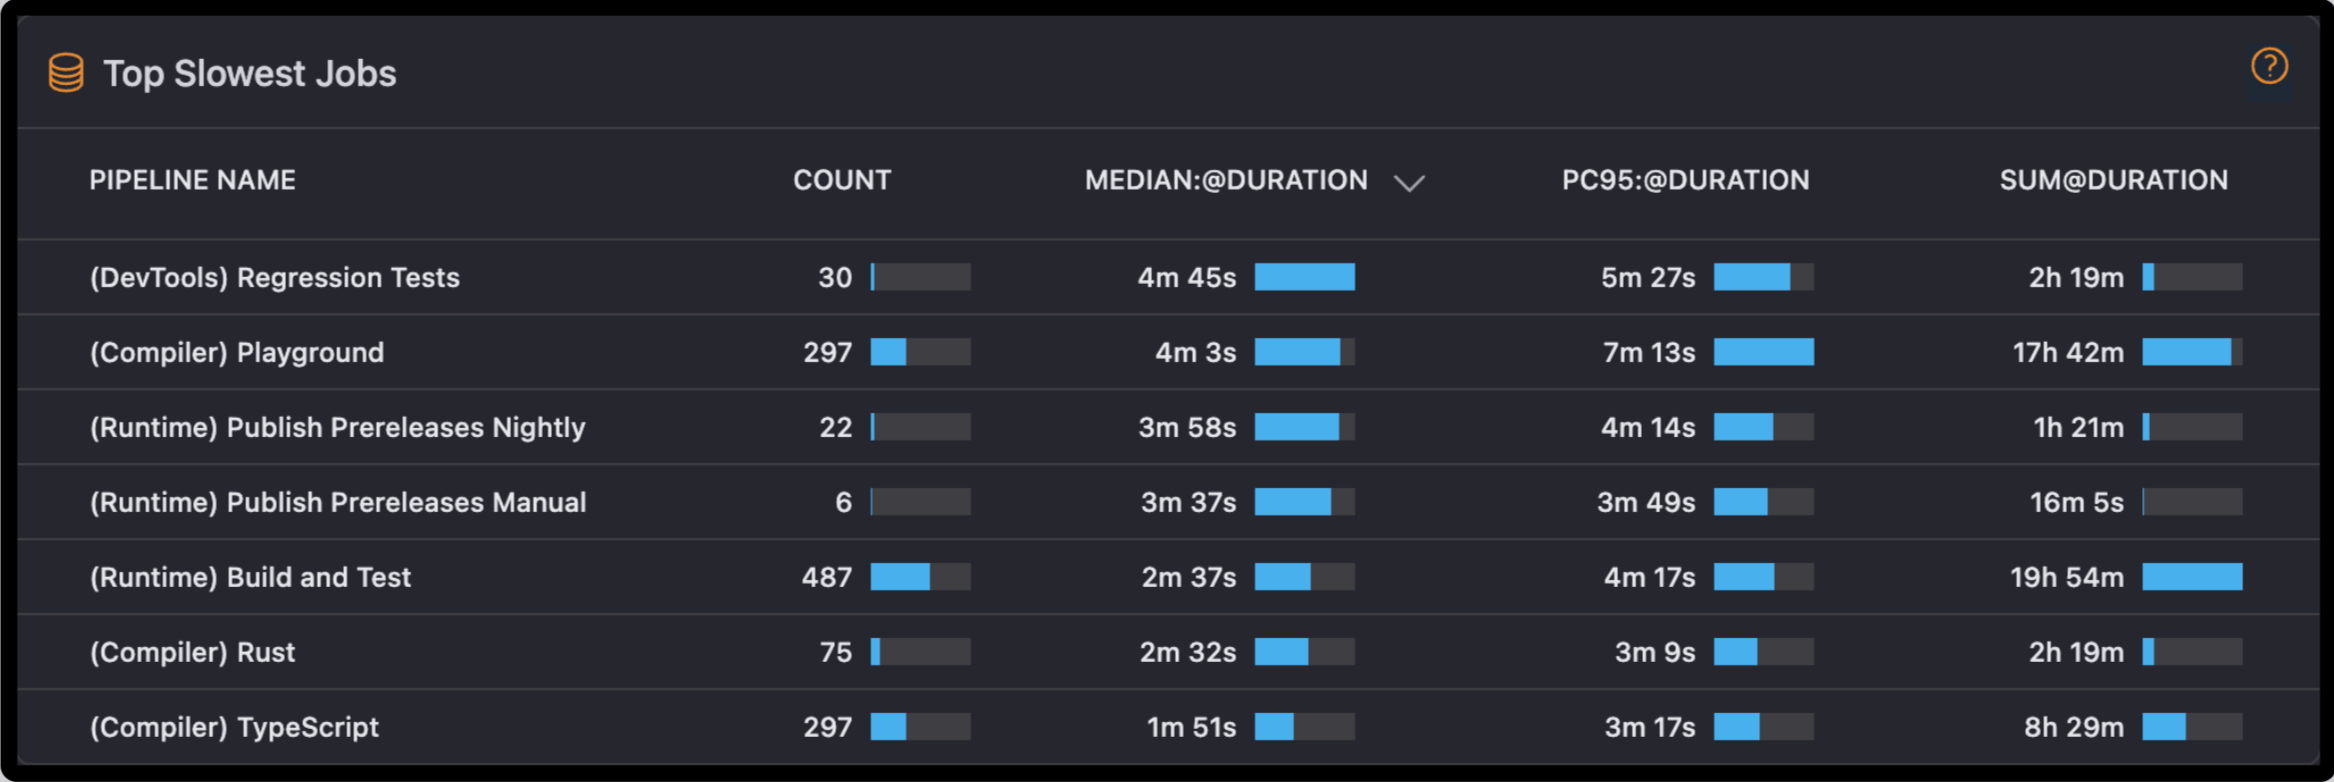Sort by COUNT column header

(x=841, y=180)
